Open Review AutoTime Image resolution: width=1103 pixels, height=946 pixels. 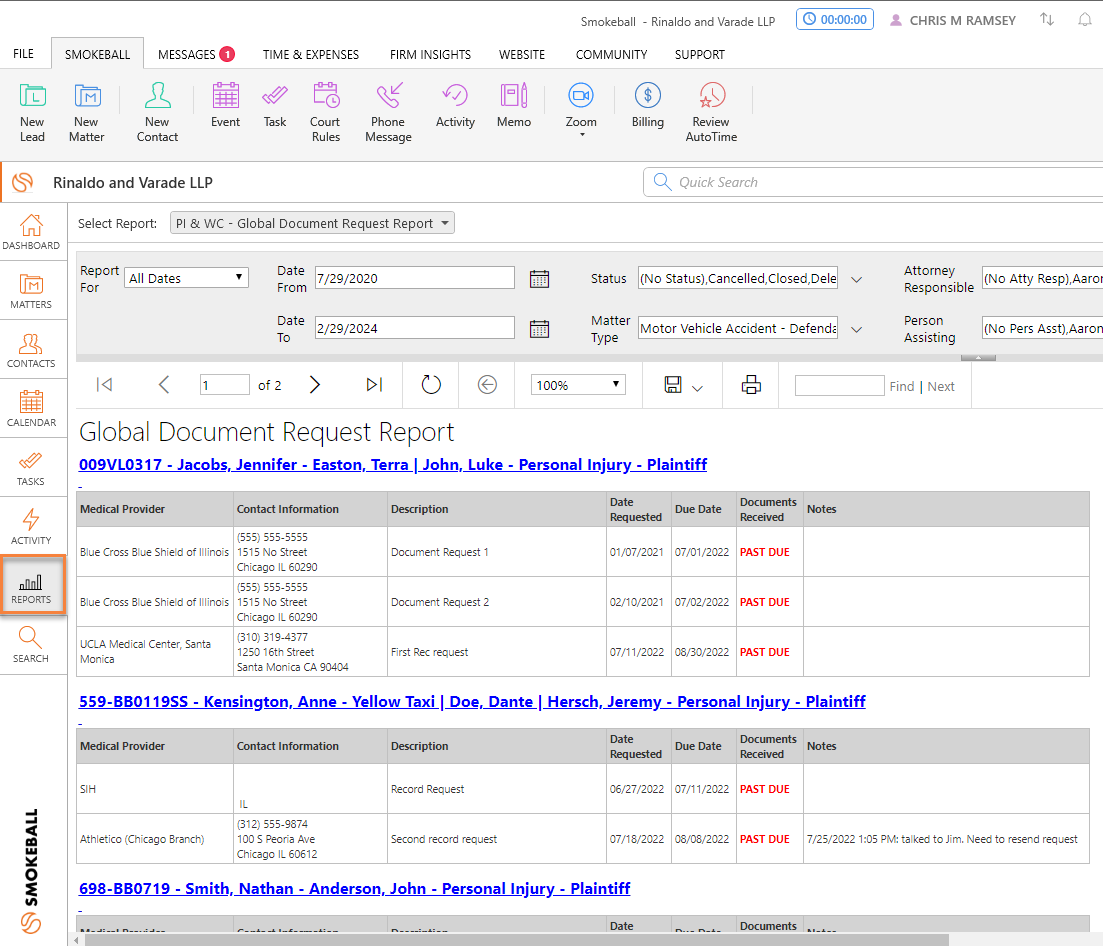pos(711,113)
